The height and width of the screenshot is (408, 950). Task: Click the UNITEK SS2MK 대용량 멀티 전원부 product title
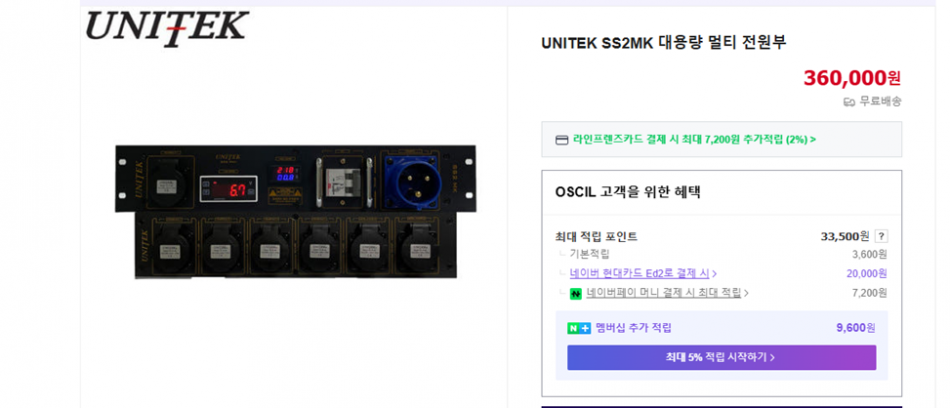pos(663,42)
